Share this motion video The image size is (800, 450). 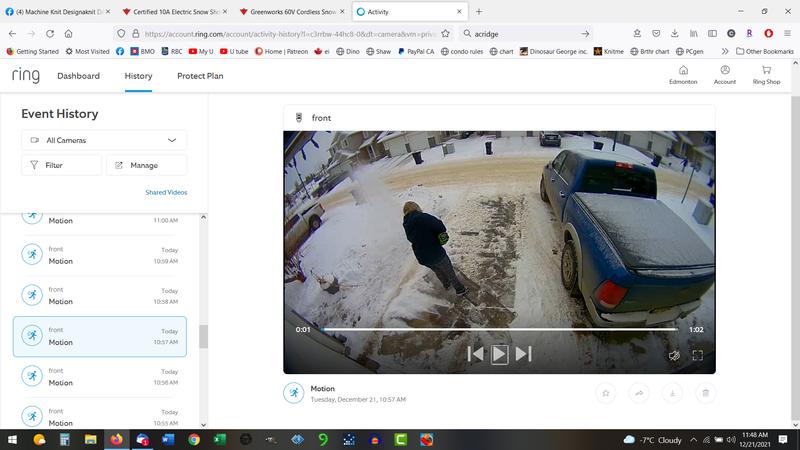[639, 393]
